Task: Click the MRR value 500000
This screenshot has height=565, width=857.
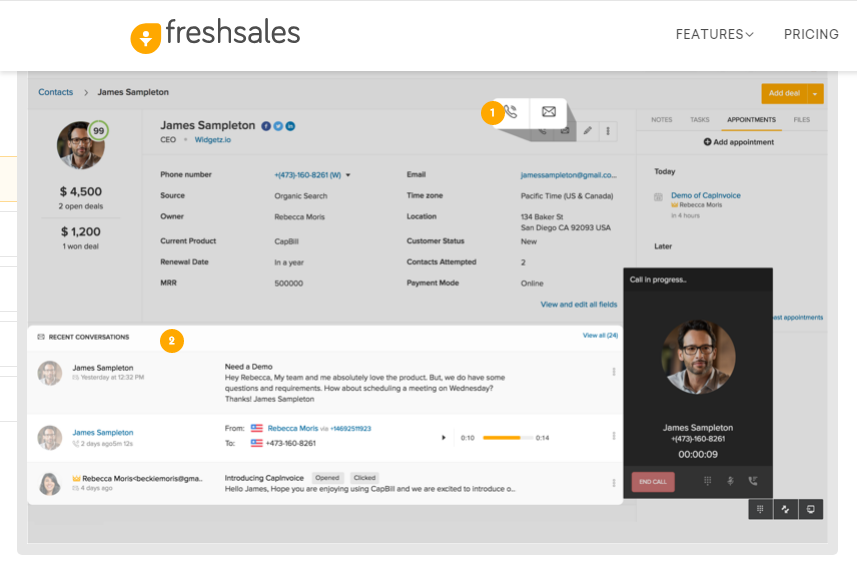Action: click(x=289, y=284)
